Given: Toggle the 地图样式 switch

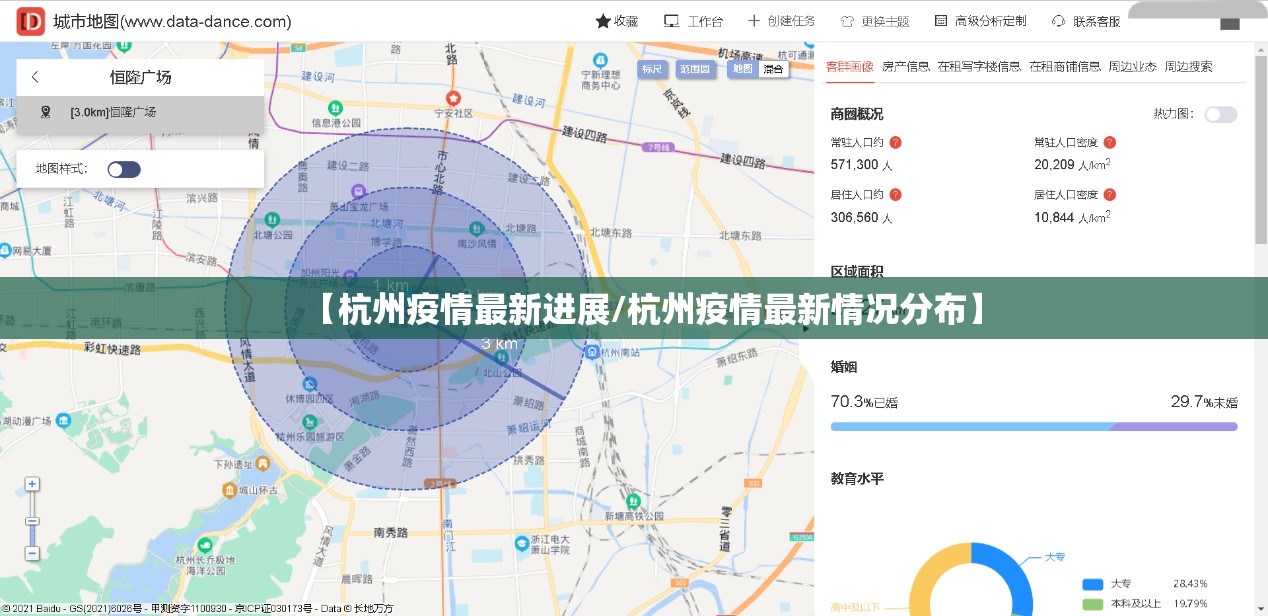Looking at the screenshot, I should coord(124,169).
